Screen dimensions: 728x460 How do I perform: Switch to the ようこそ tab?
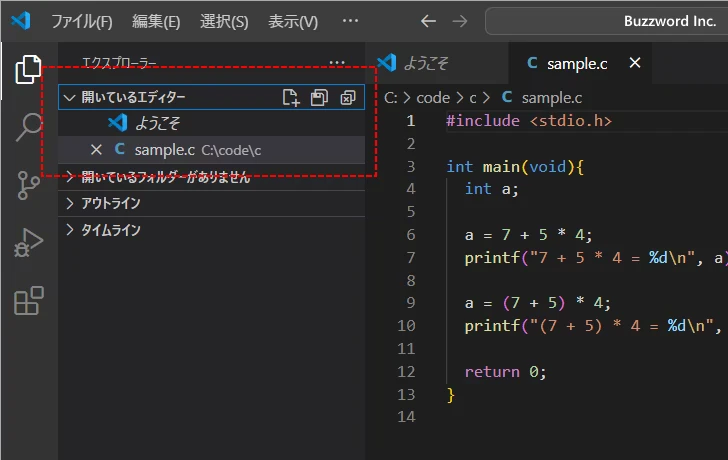426,63
